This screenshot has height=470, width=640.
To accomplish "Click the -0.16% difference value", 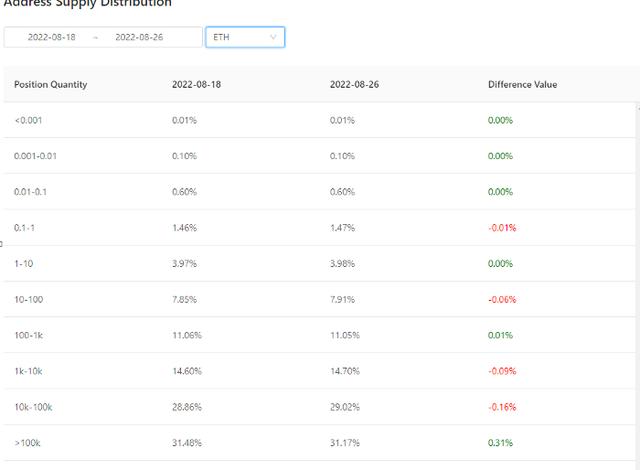I will (502, 407).
